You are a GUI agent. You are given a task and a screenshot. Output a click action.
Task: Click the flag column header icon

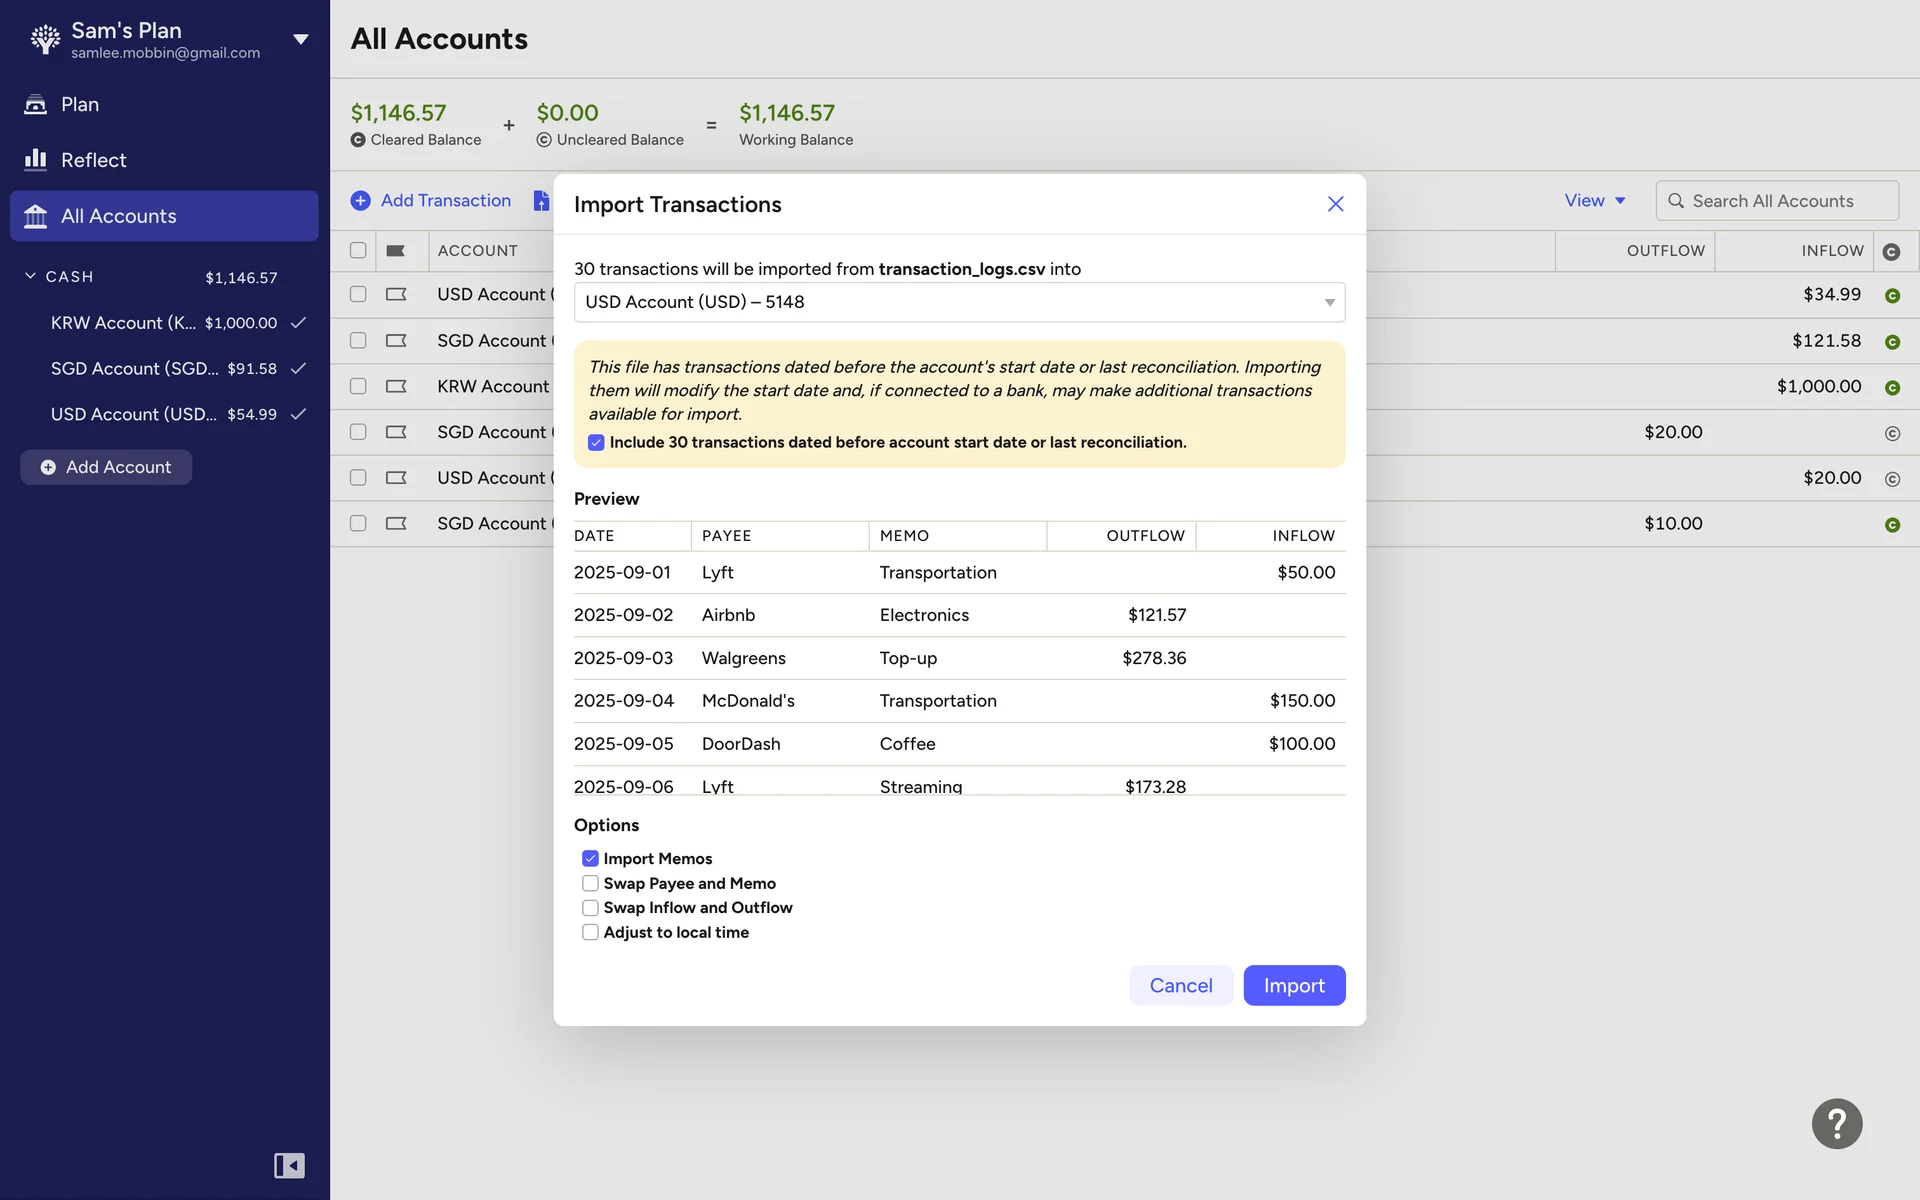pos(396,251)
